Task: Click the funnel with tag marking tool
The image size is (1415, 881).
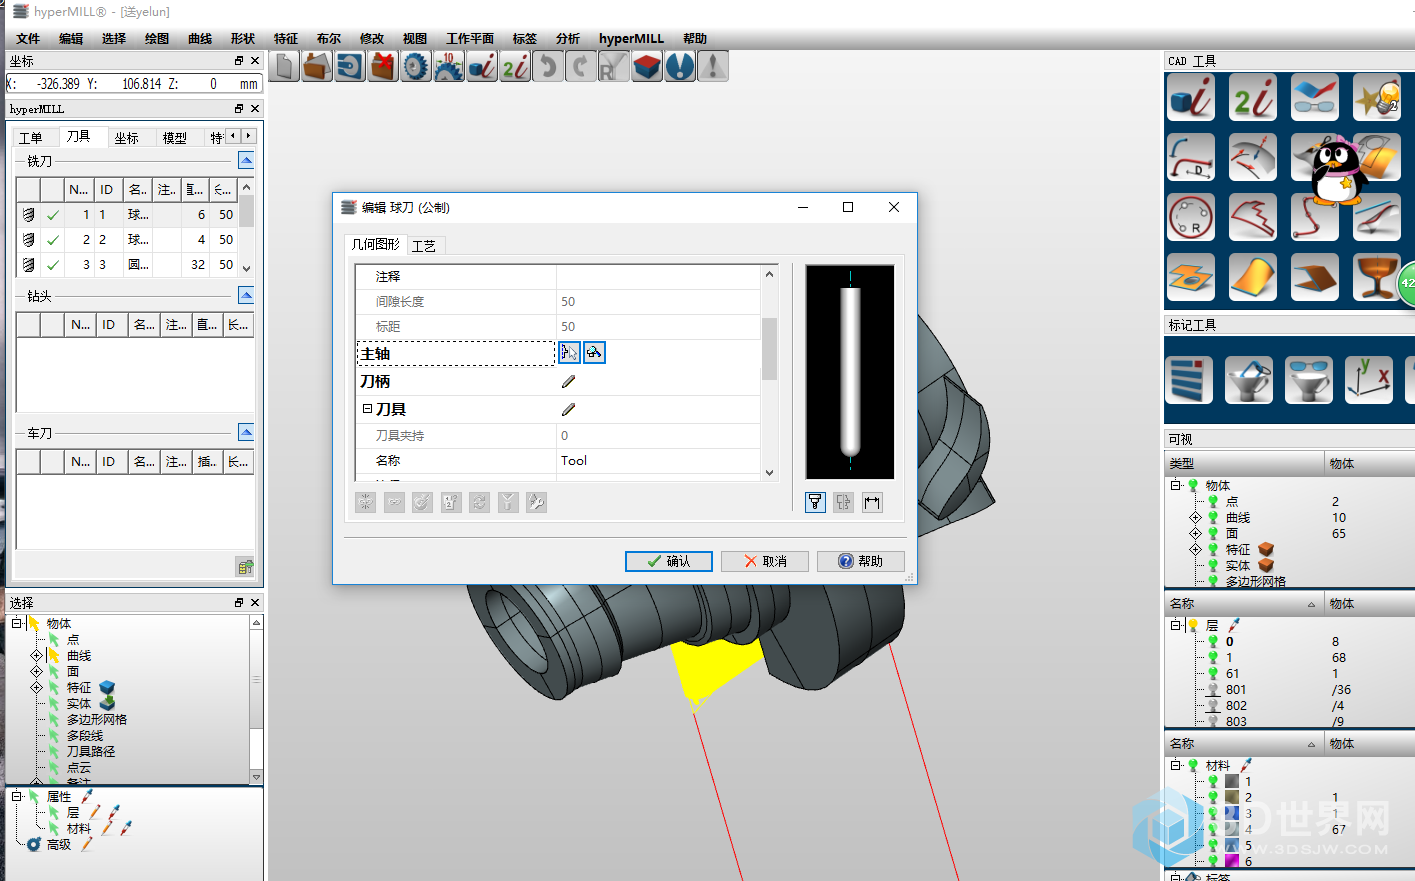Action: point(1249,380)
